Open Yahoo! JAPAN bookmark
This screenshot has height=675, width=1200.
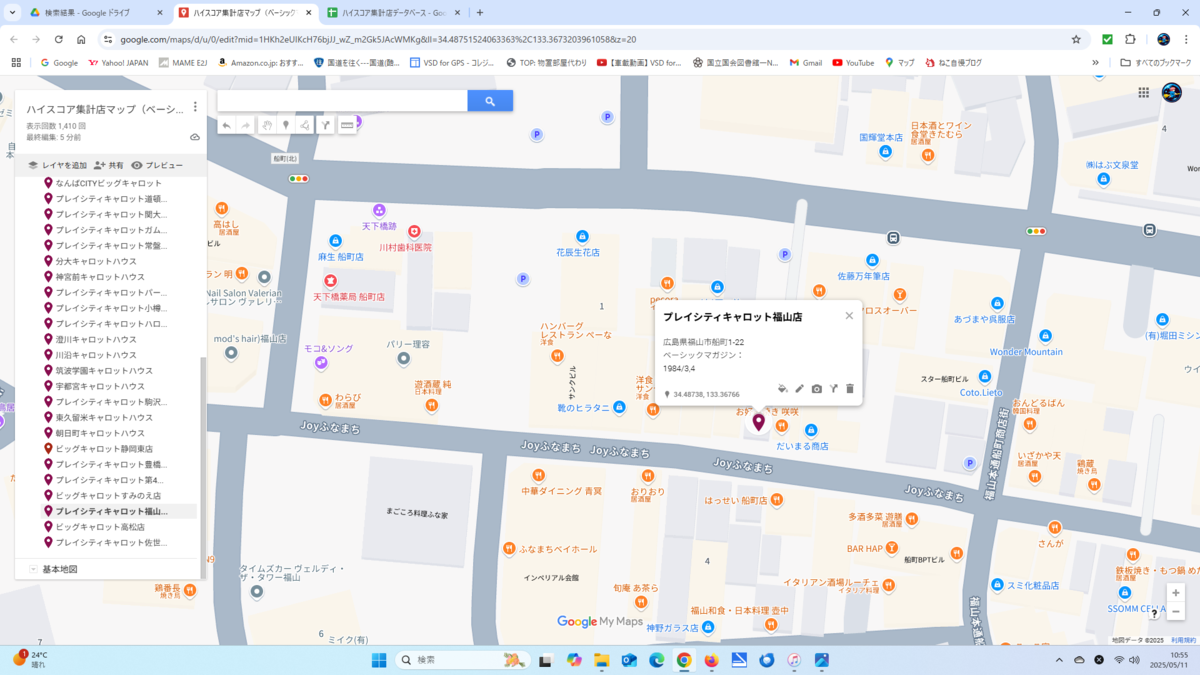[118, 63]
